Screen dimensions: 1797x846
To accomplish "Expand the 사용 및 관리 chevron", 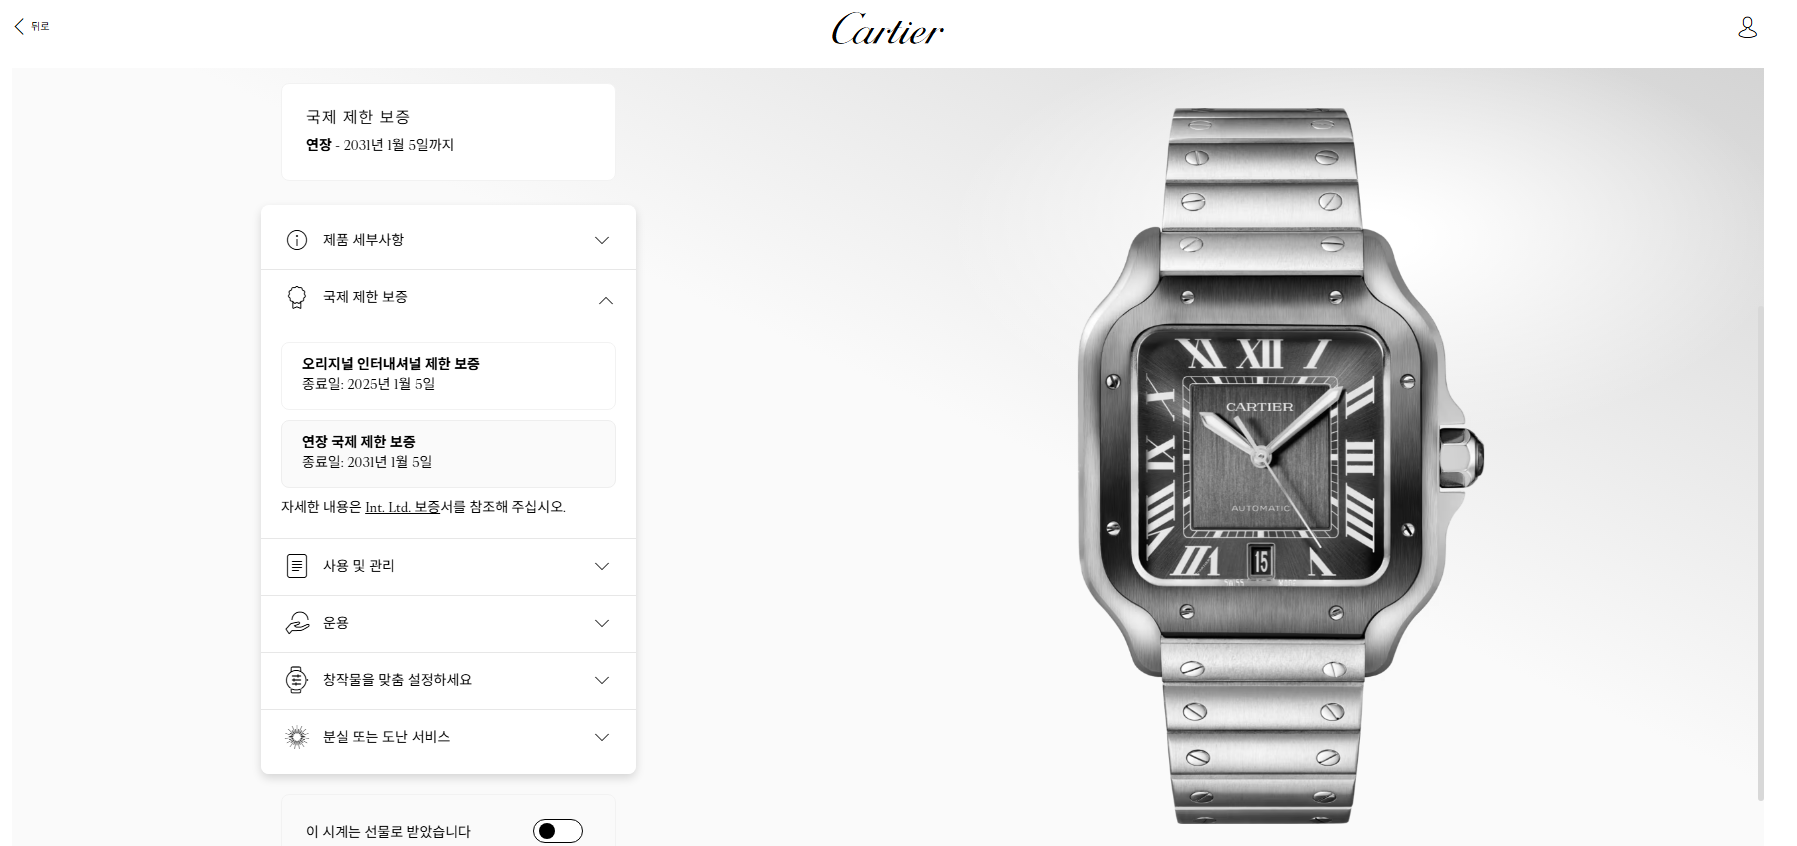I will (x=602, y=566).
